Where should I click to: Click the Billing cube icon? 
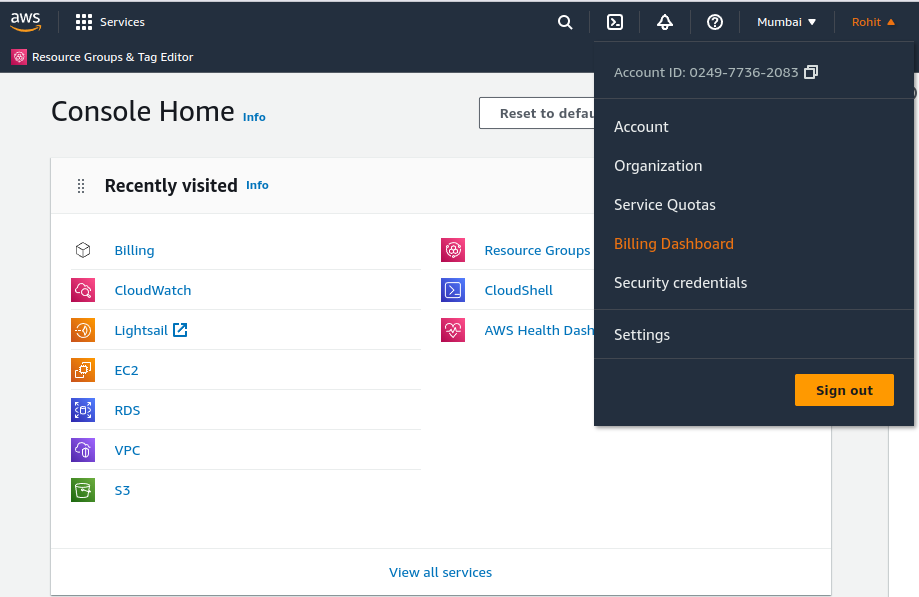(83, 250)
